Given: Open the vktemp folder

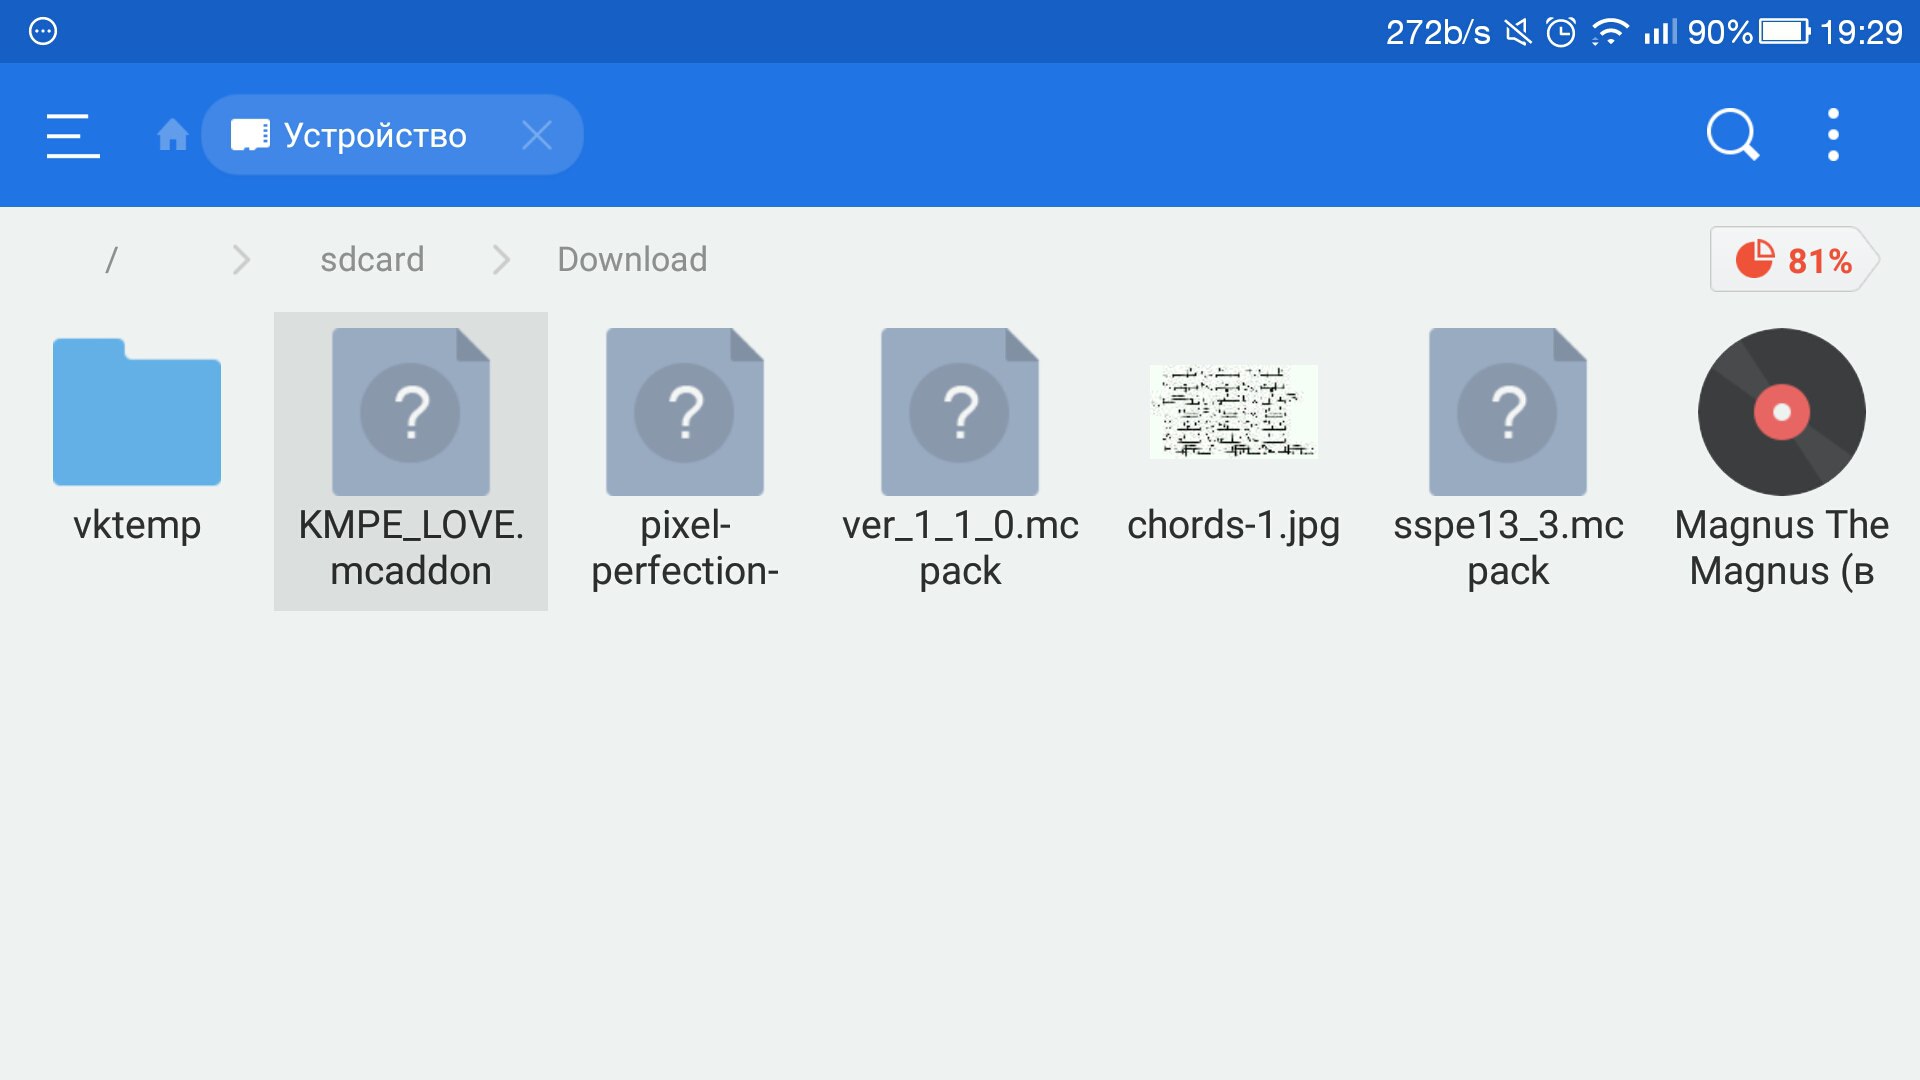Looking at the screenshot, I should coord(137,440).
